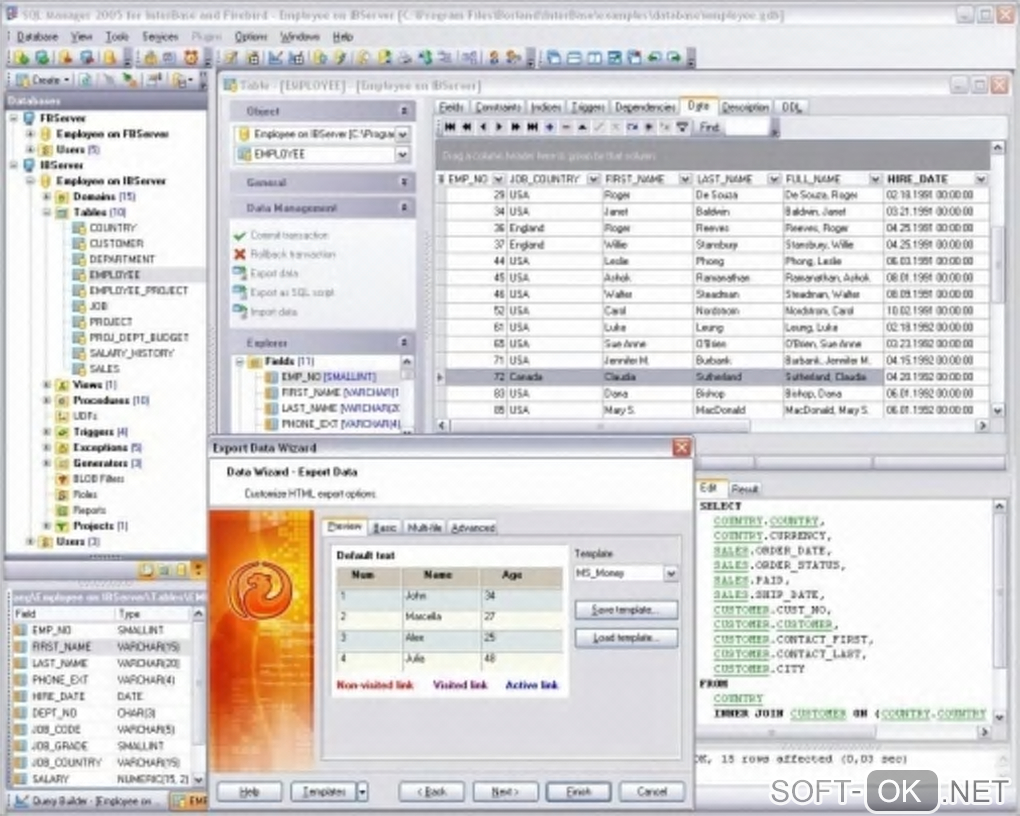Click the Find input field in data toolbar
The width and height of the screenshot is (1020, 816).
click(746, 128)
